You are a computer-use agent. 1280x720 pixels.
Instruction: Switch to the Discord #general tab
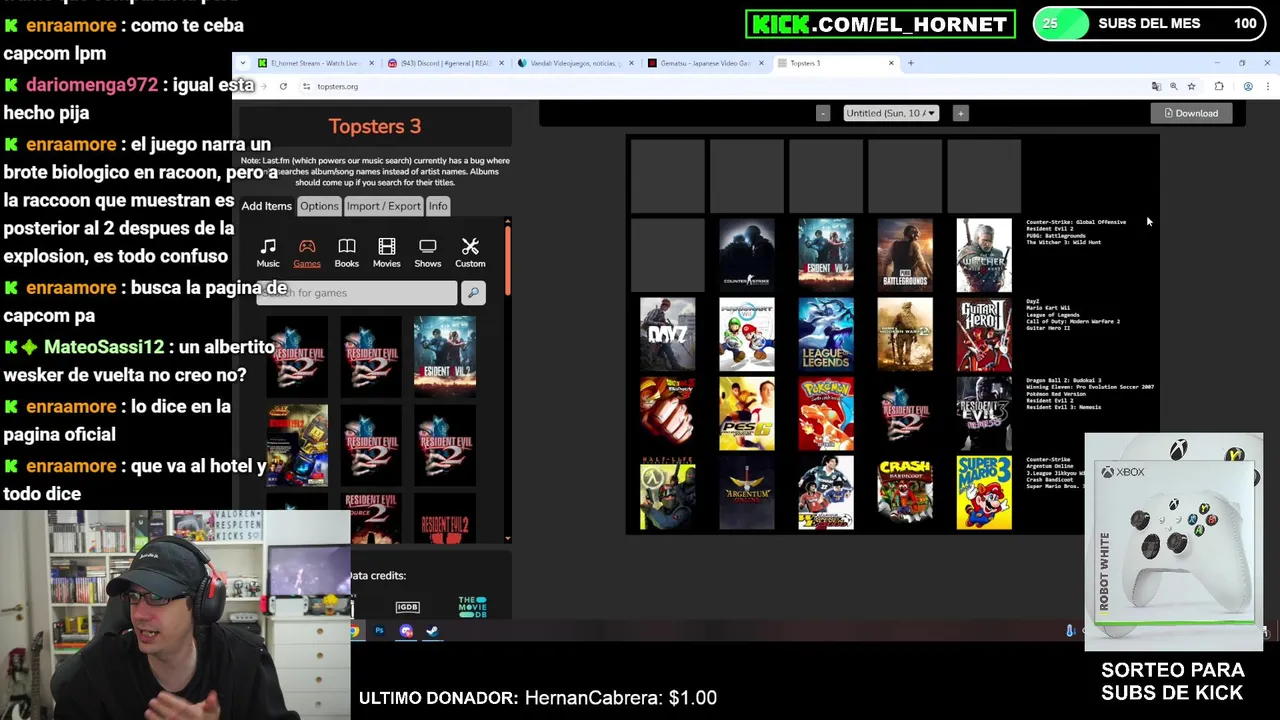click(x=445, y=63)
